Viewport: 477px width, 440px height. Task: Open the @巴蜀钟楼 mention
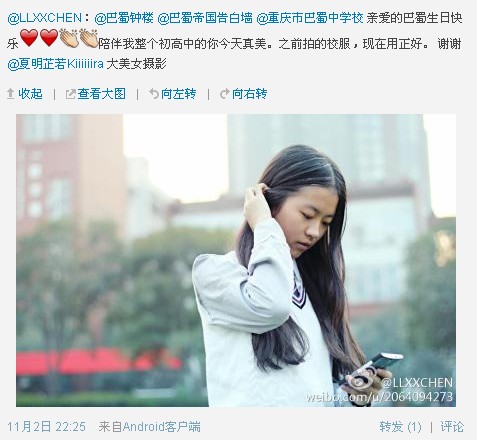[124, 18]
